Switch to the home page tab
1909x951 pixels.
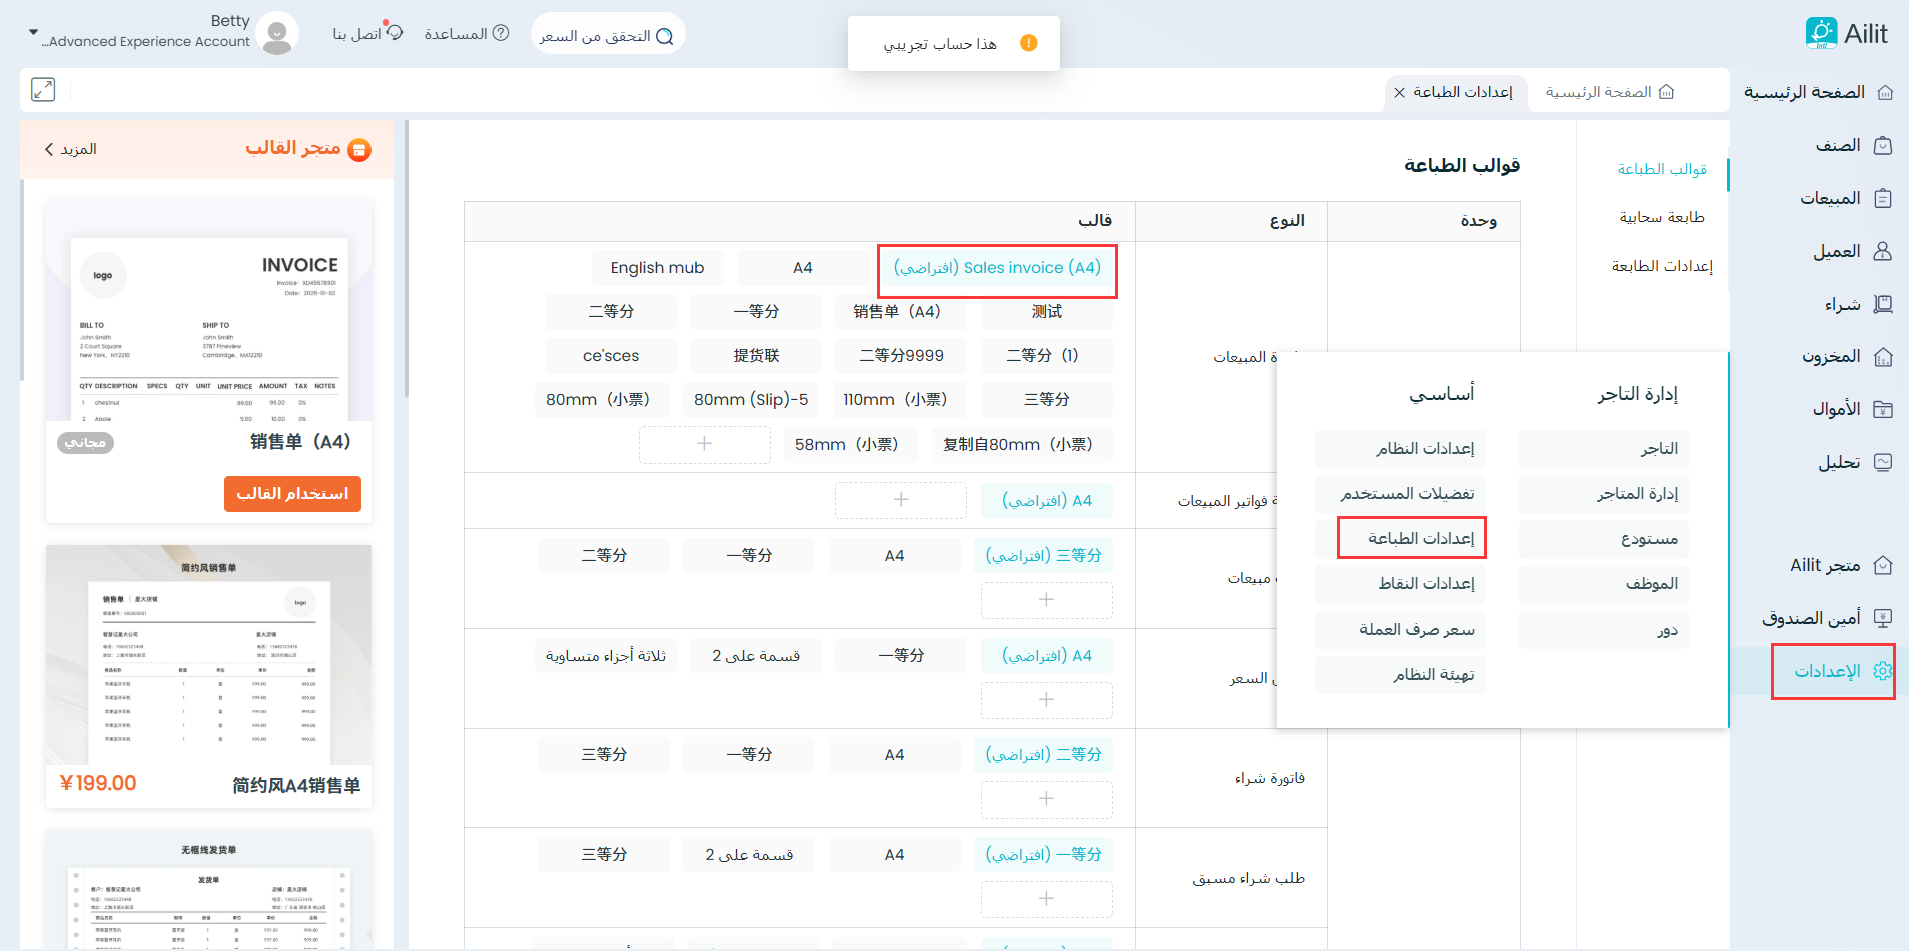click(x=1609, y=92)
